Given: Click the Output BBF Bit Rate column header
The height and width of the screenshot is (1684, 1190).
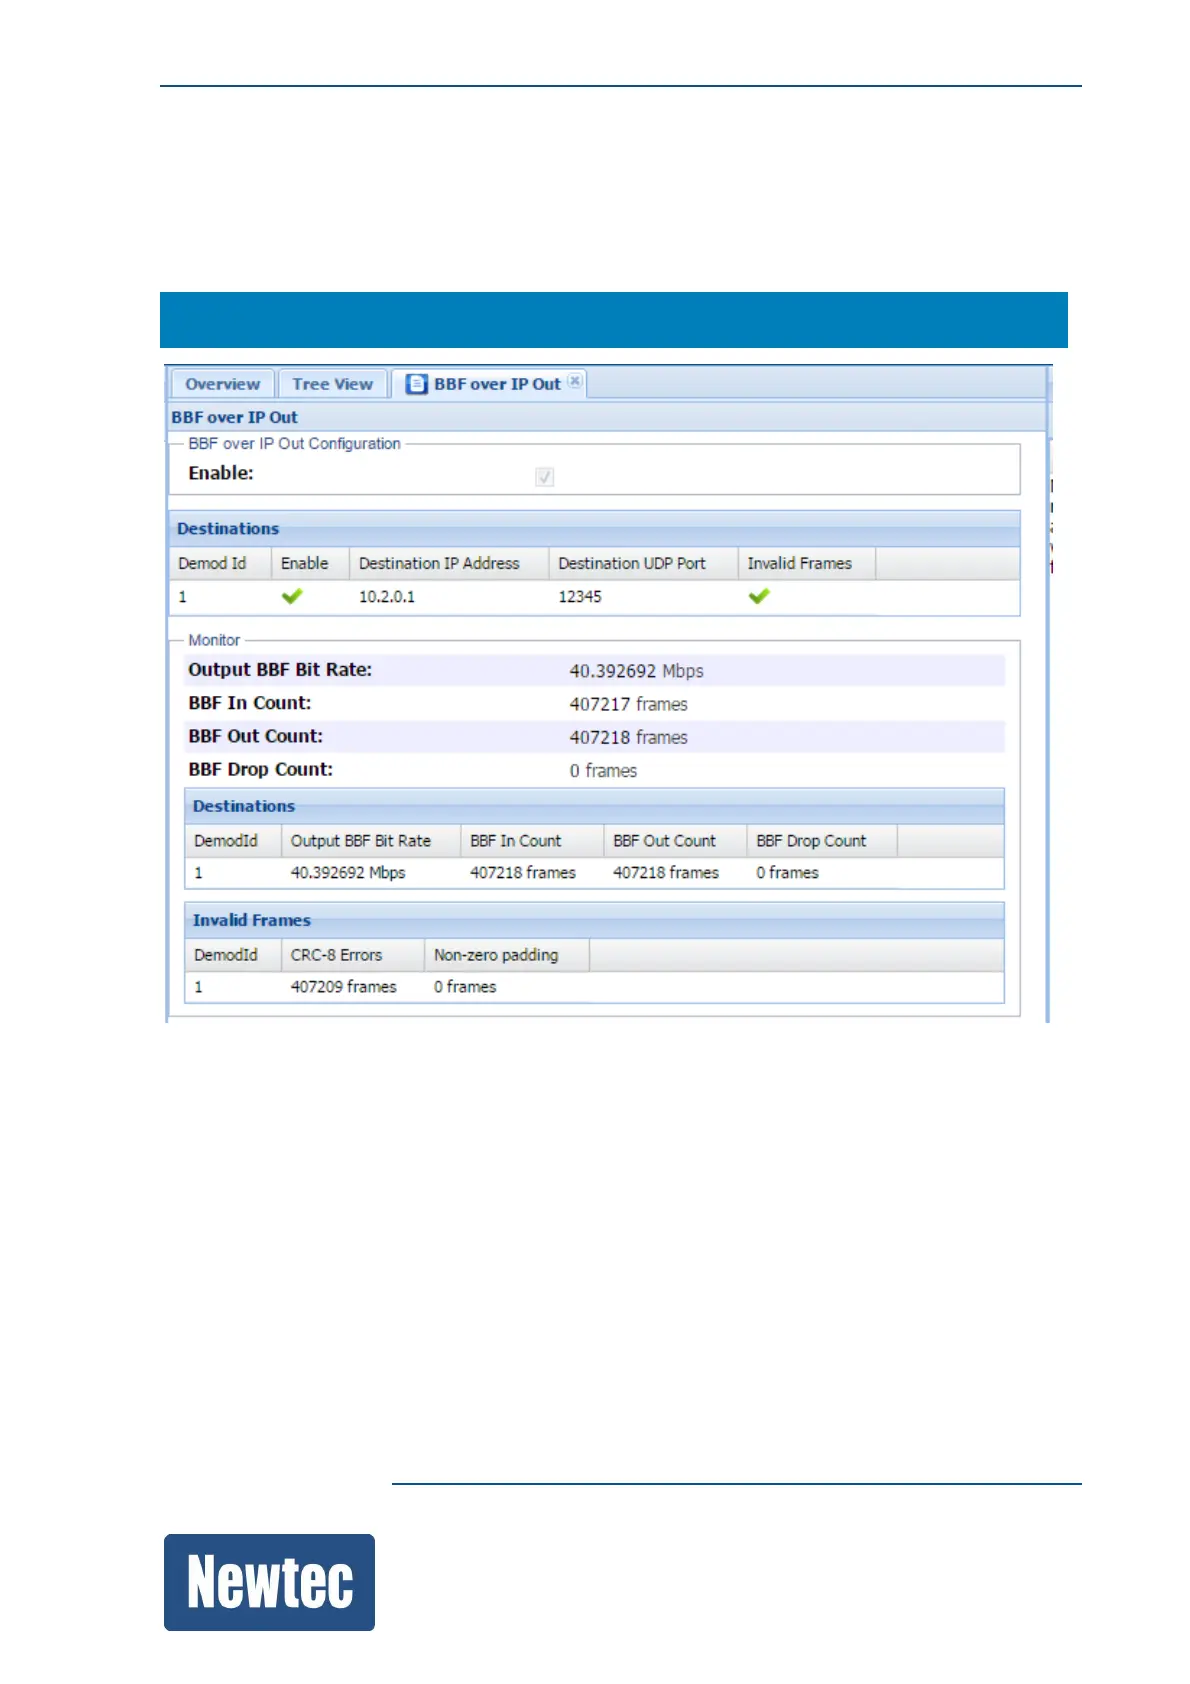Looking at the screenshot, I should (x=371, y=841).
